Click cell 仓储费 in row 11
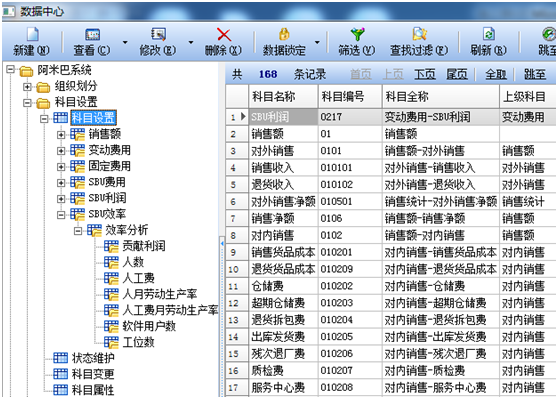The image size is (558, 399). tap(283, 286)
